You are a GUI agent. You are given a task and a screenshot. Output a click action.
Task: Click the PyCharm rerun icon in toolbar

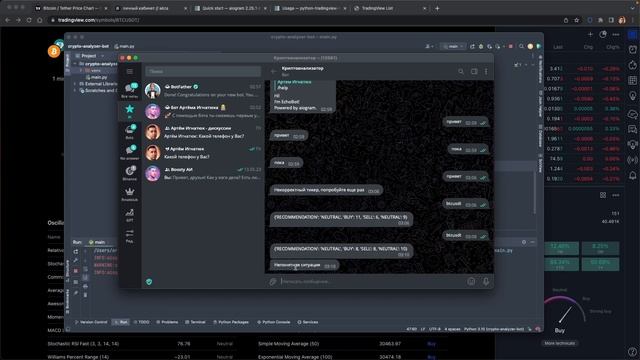(472, 47)
